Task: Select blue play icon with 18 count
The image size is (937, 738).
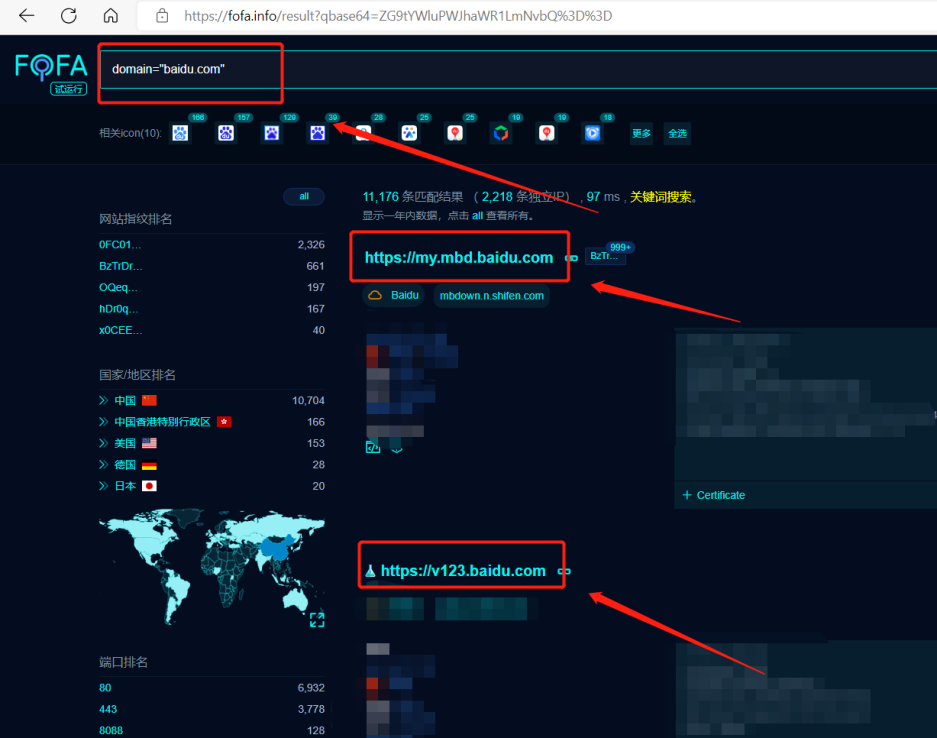Action: [592, 133]
